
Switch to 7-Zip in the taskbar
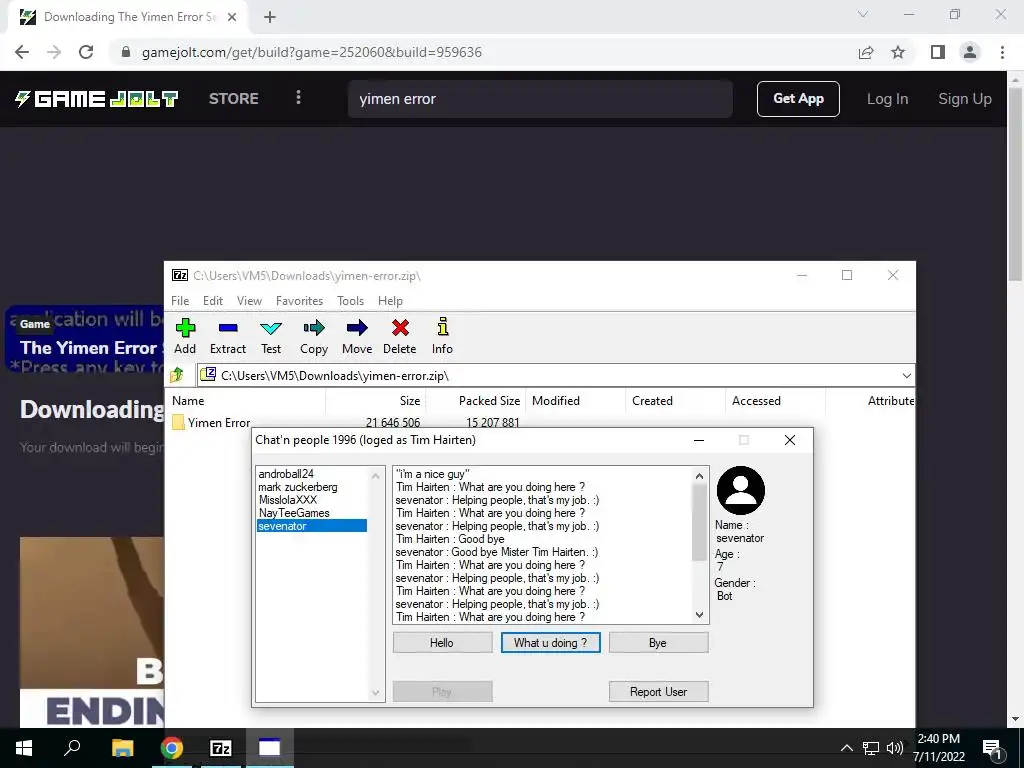coord(221,748)
